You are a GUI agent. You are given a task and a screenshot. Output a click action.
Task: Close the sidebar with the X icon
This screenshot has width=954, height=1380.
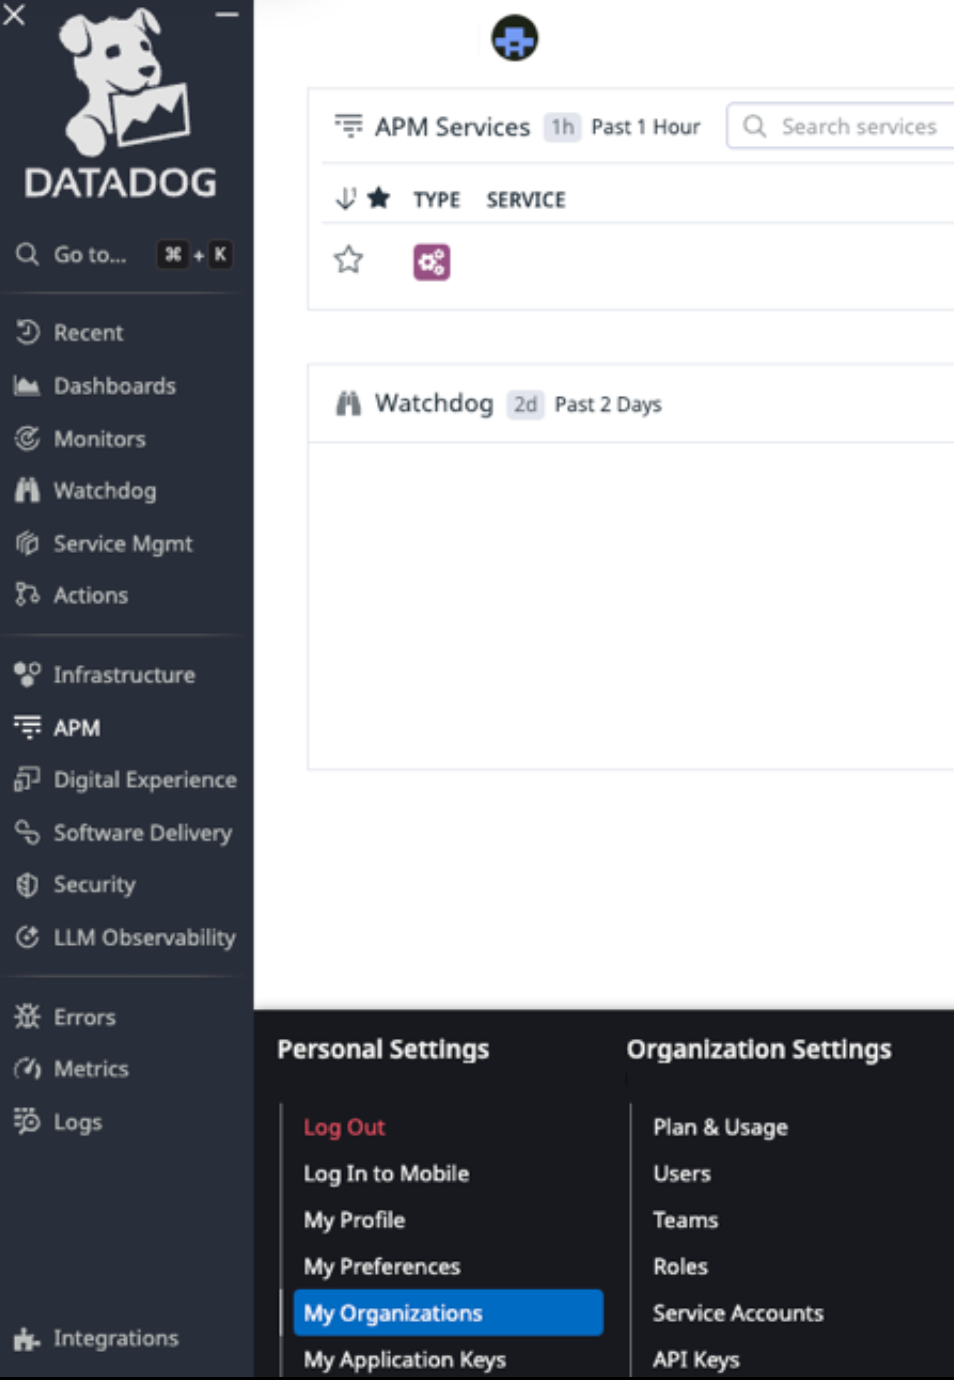(14, 15)
